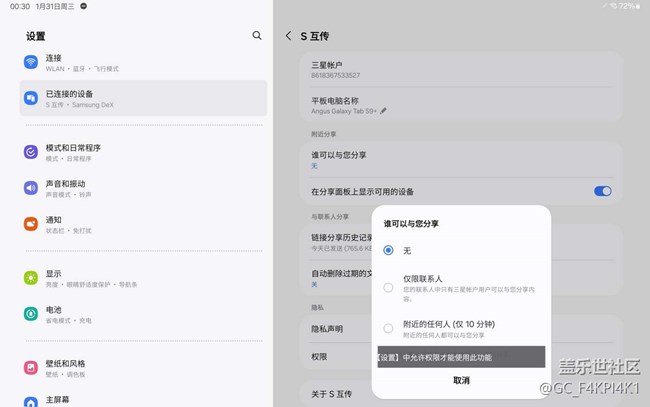The height and width of the screenshot is (407, 650).
Task: Tap the 电池 battery icon
Action: click(x=31, y=314)
